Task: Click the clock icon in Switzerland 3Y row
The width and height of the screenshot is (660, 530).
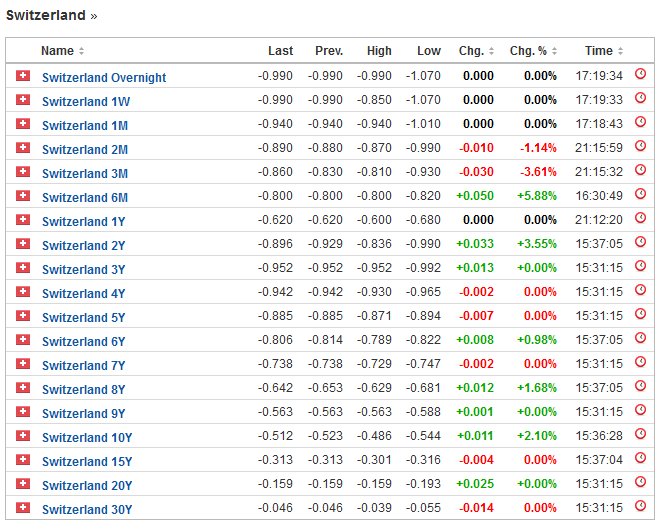Action: pyautogui.click(x=640, y=266)
